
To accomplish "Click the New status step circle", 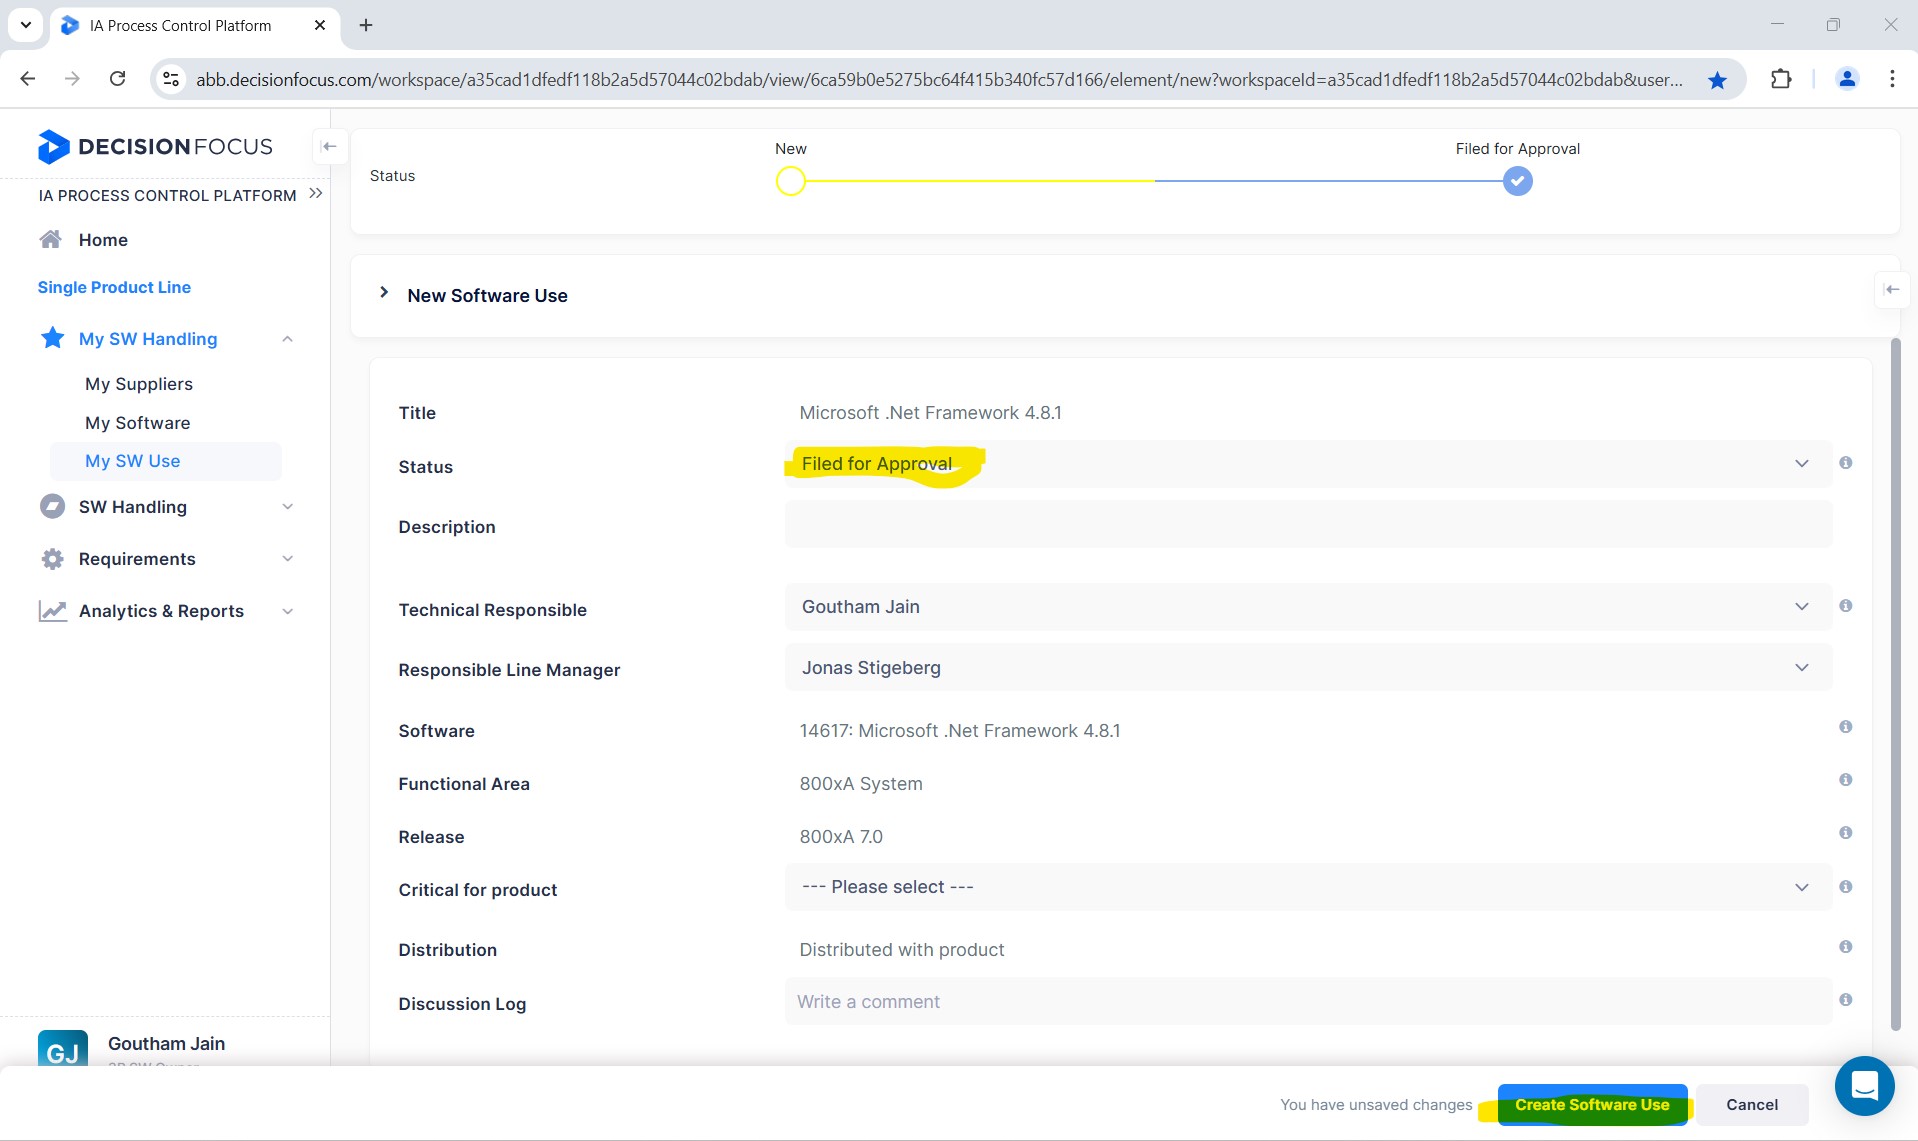I will [x=790, y=181].
